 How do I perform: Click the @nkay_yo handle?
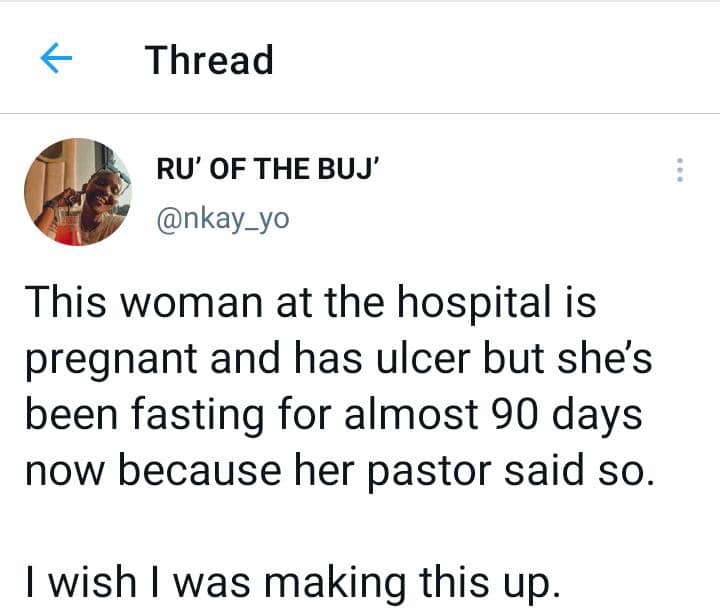[x=222, y=218]
